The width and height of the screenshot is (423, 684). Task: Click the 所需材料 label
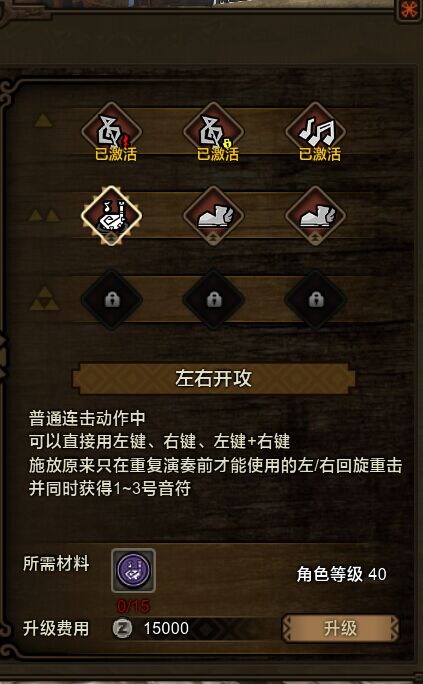point(56,564)
